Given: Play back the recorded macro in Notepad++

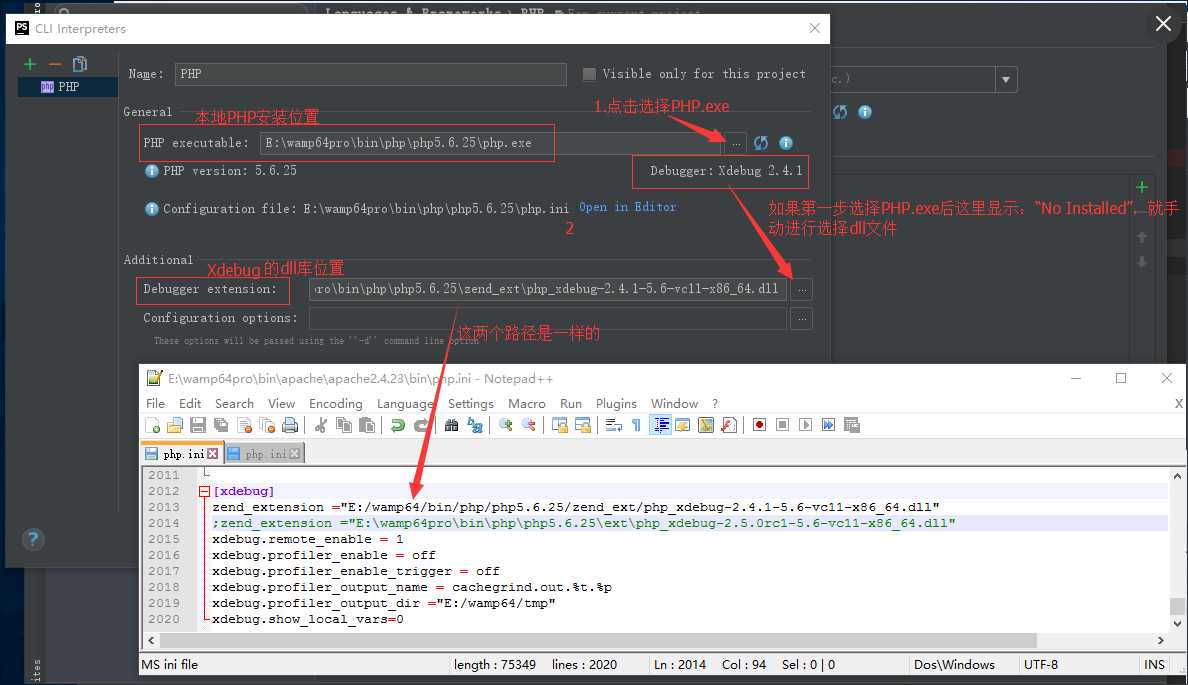Looking at the screenshot, I should pos(805,425).
